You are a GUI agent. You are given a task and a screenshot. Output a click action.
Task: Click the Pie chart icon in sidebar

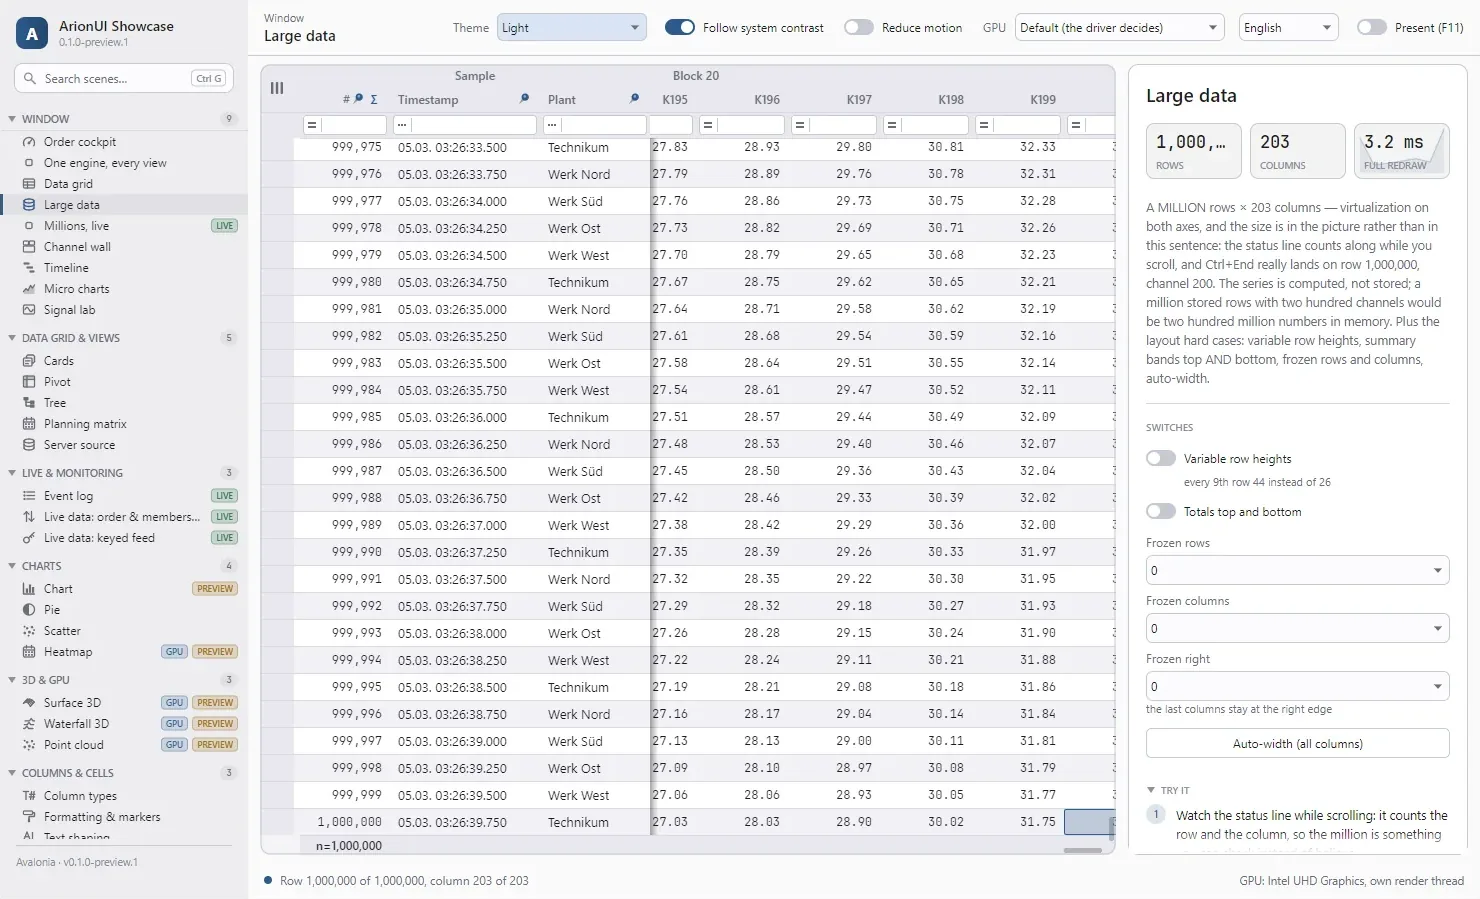tap(29, 610)
